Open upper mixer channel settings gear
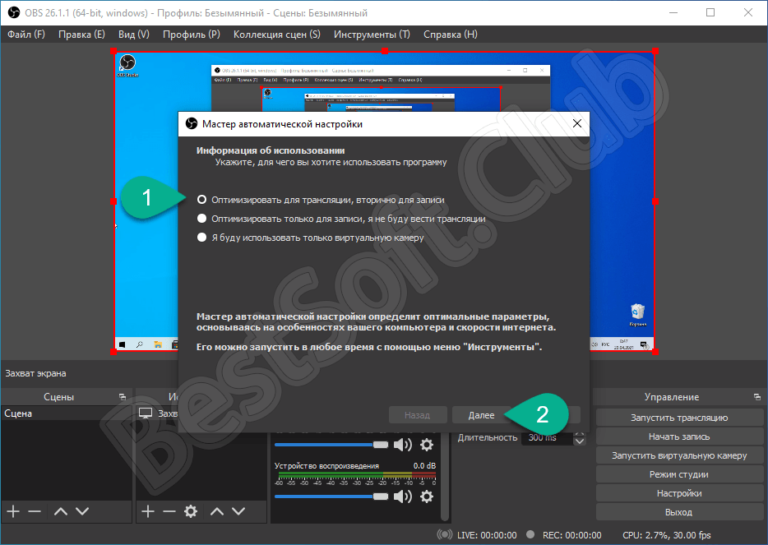The height and width of the screenshot is (545, 768). pos(427,445)
